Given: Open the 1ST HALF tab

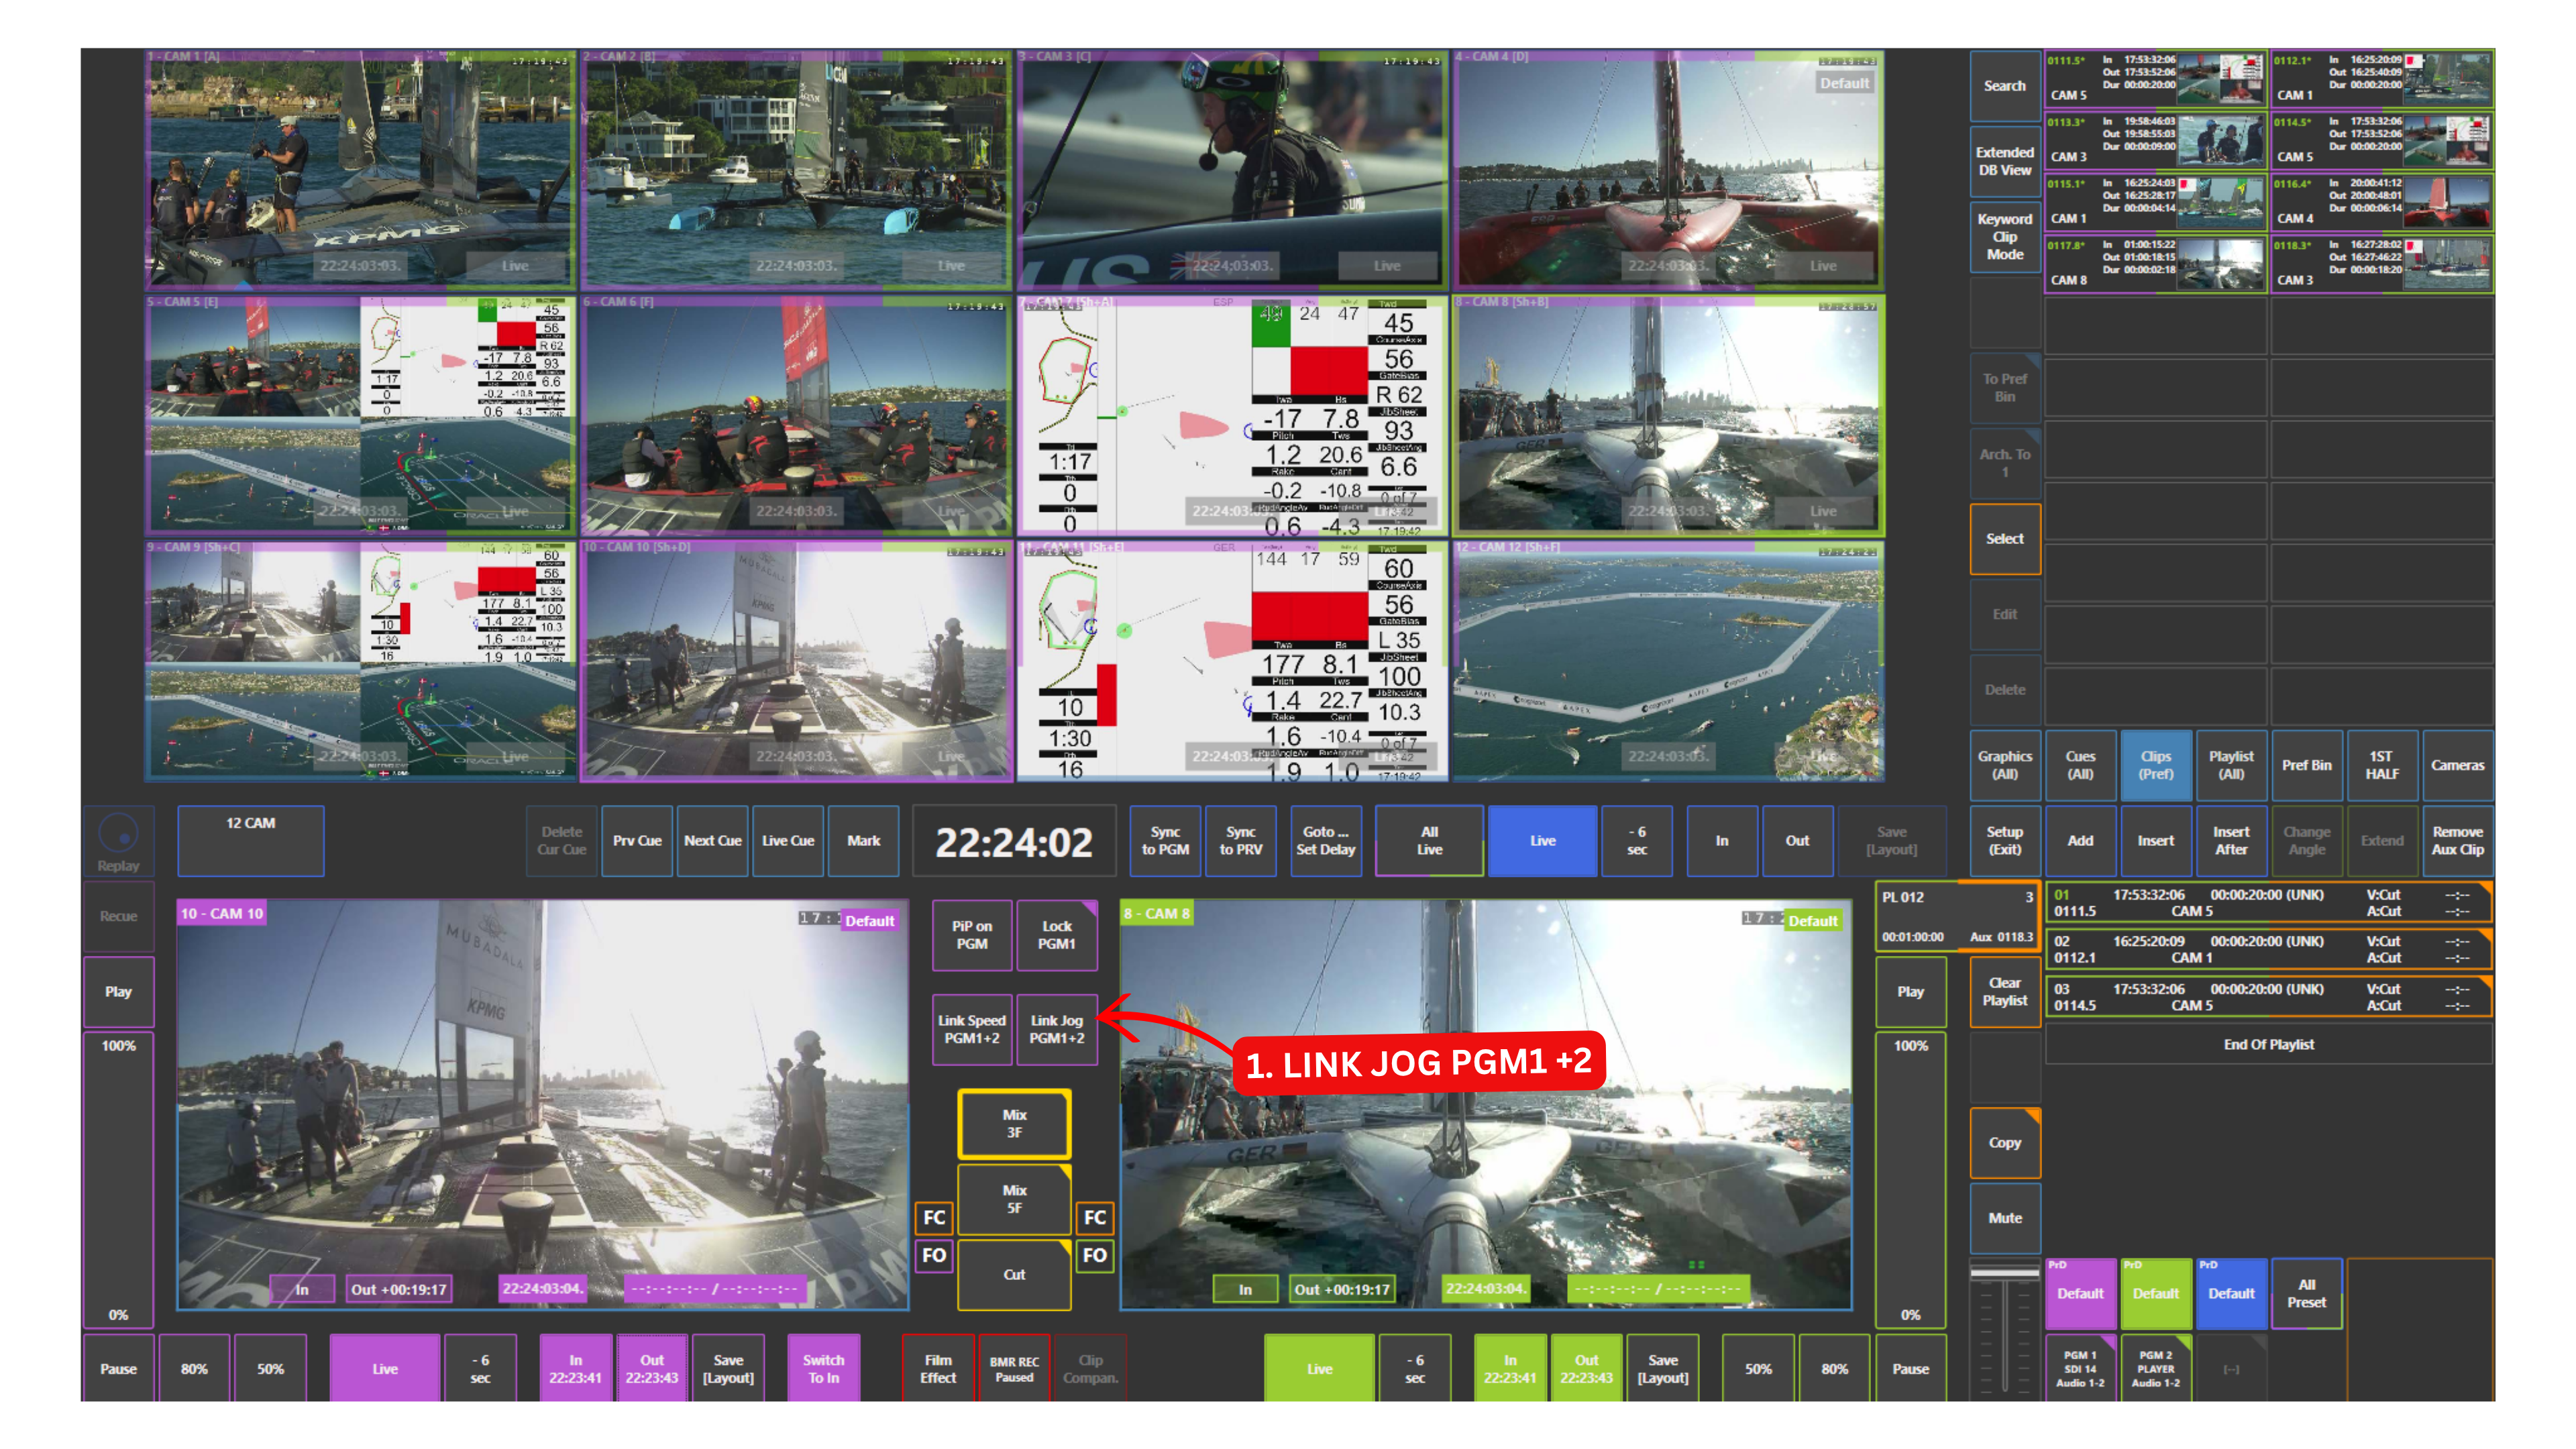Looking at the screenshot, I should pyautogui.click(x=2382, y=765).
